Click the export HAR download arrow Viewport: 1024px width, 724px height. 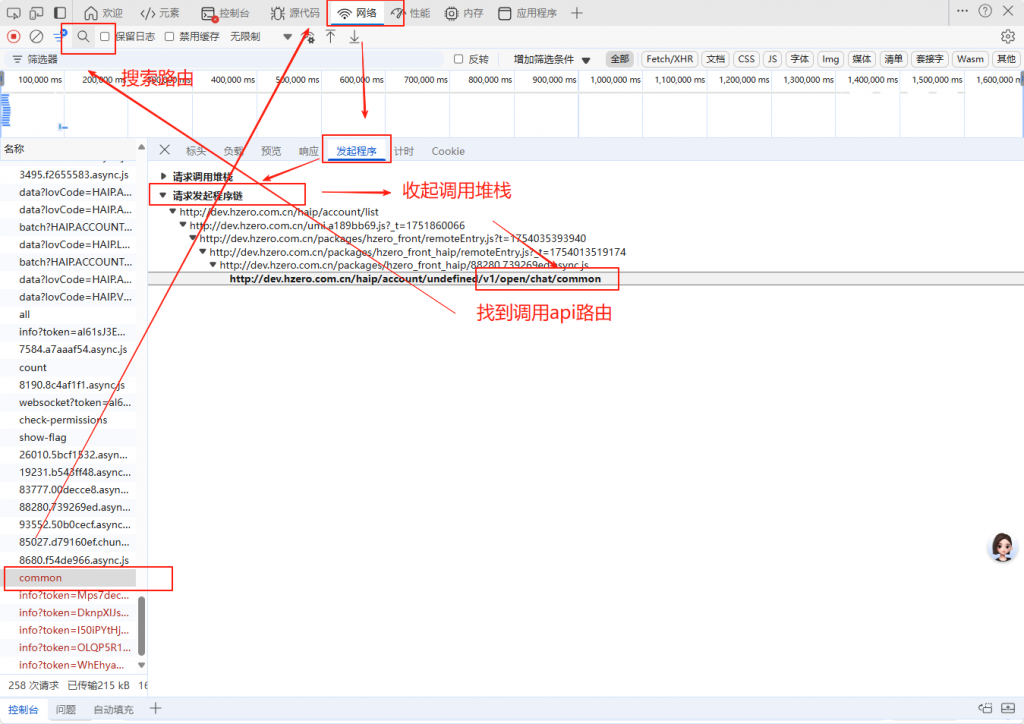[x=354, y=36]
